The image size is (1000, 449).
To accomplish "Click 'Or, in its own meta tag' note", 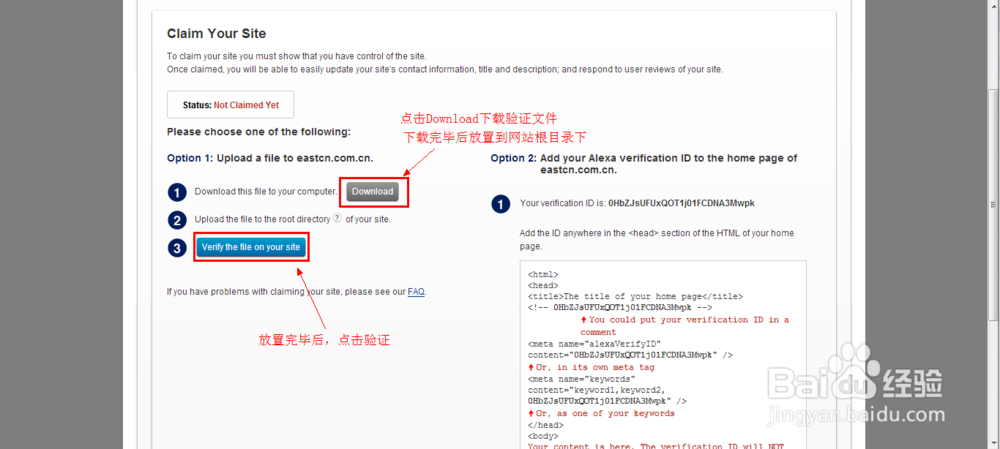I will pos(591,367).
